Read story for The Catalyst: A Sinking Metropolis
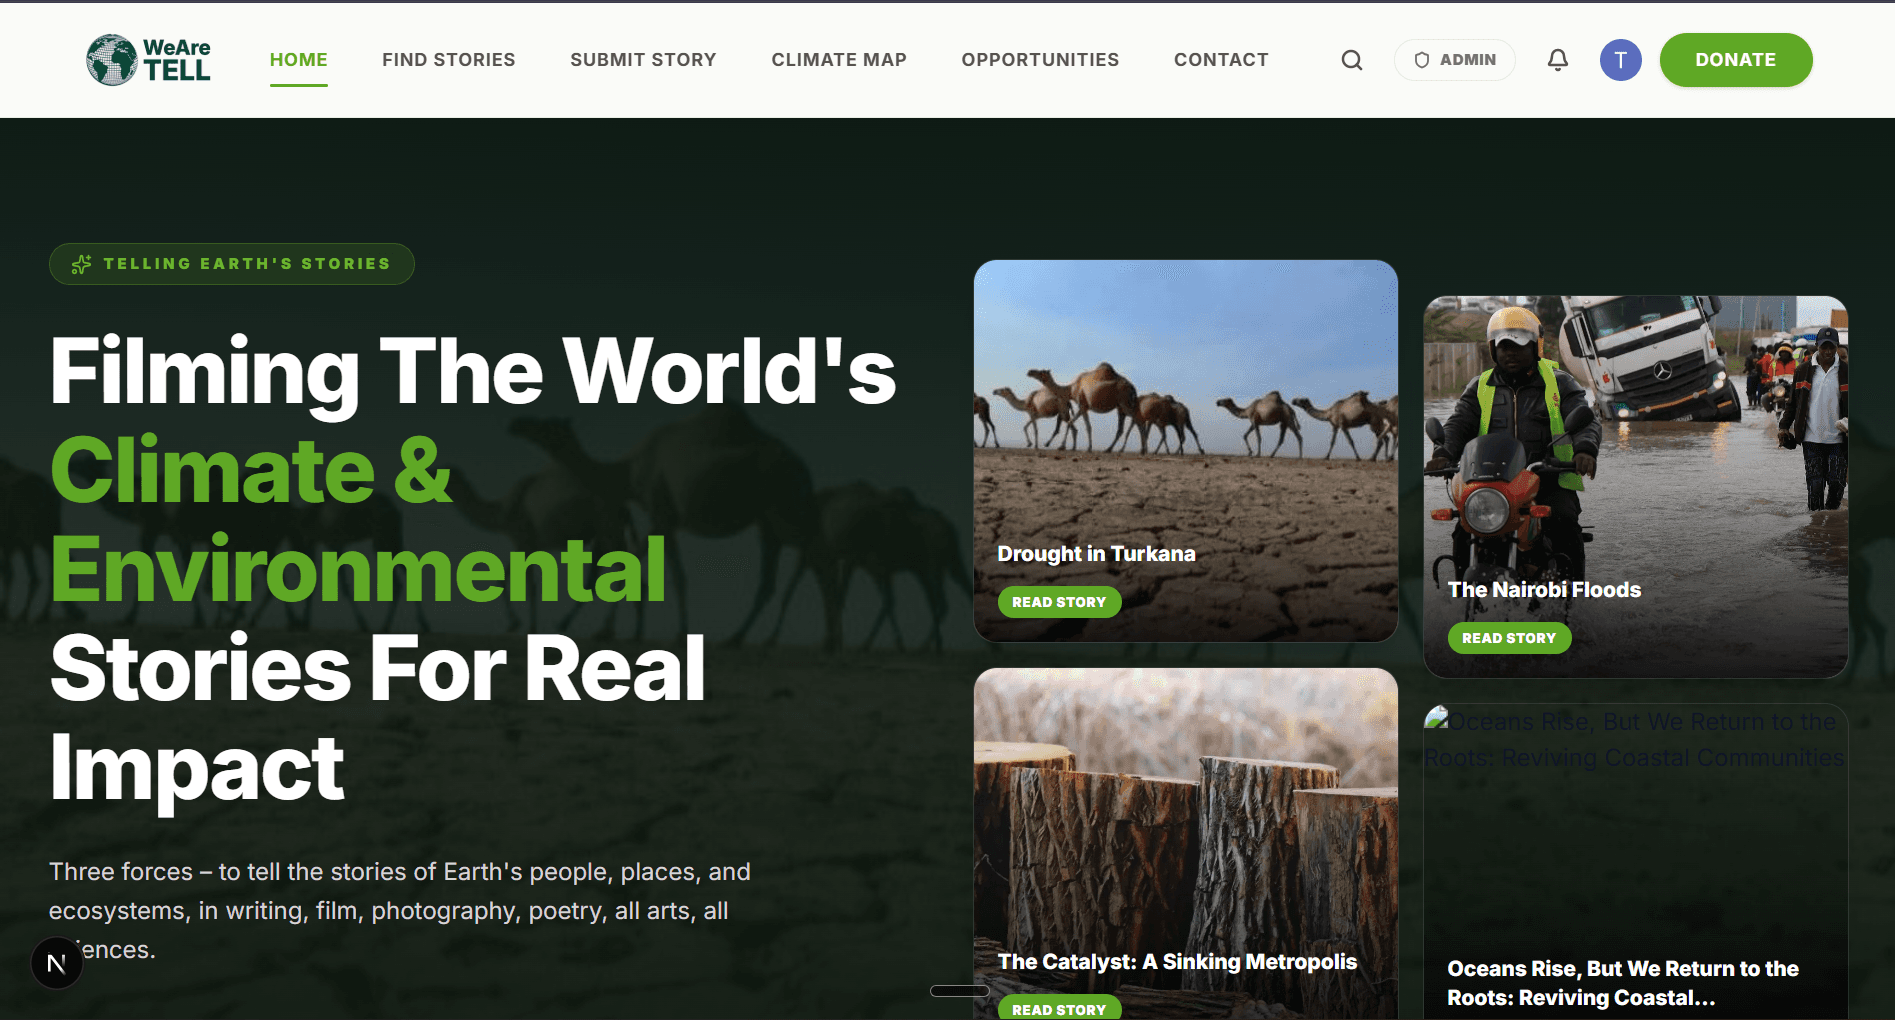Viewport: 1895px width, 1020px height. [x=1059, y=1008]
